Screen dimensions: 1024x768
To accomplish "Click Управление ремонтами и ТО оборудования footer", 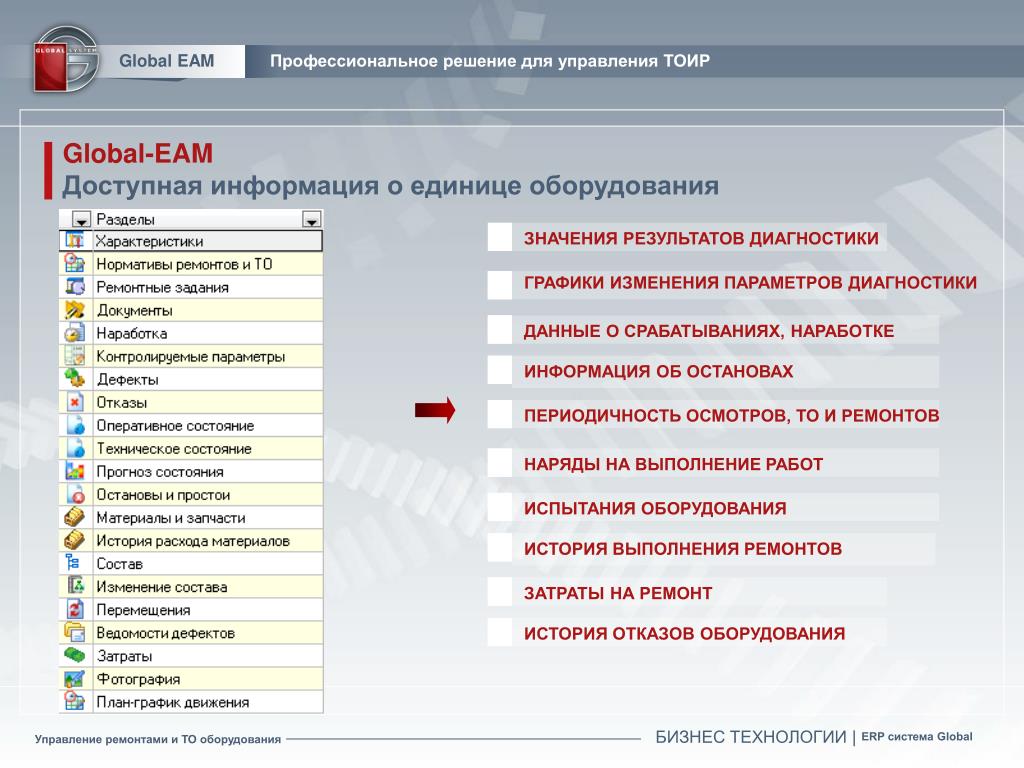I will point(157,739).
